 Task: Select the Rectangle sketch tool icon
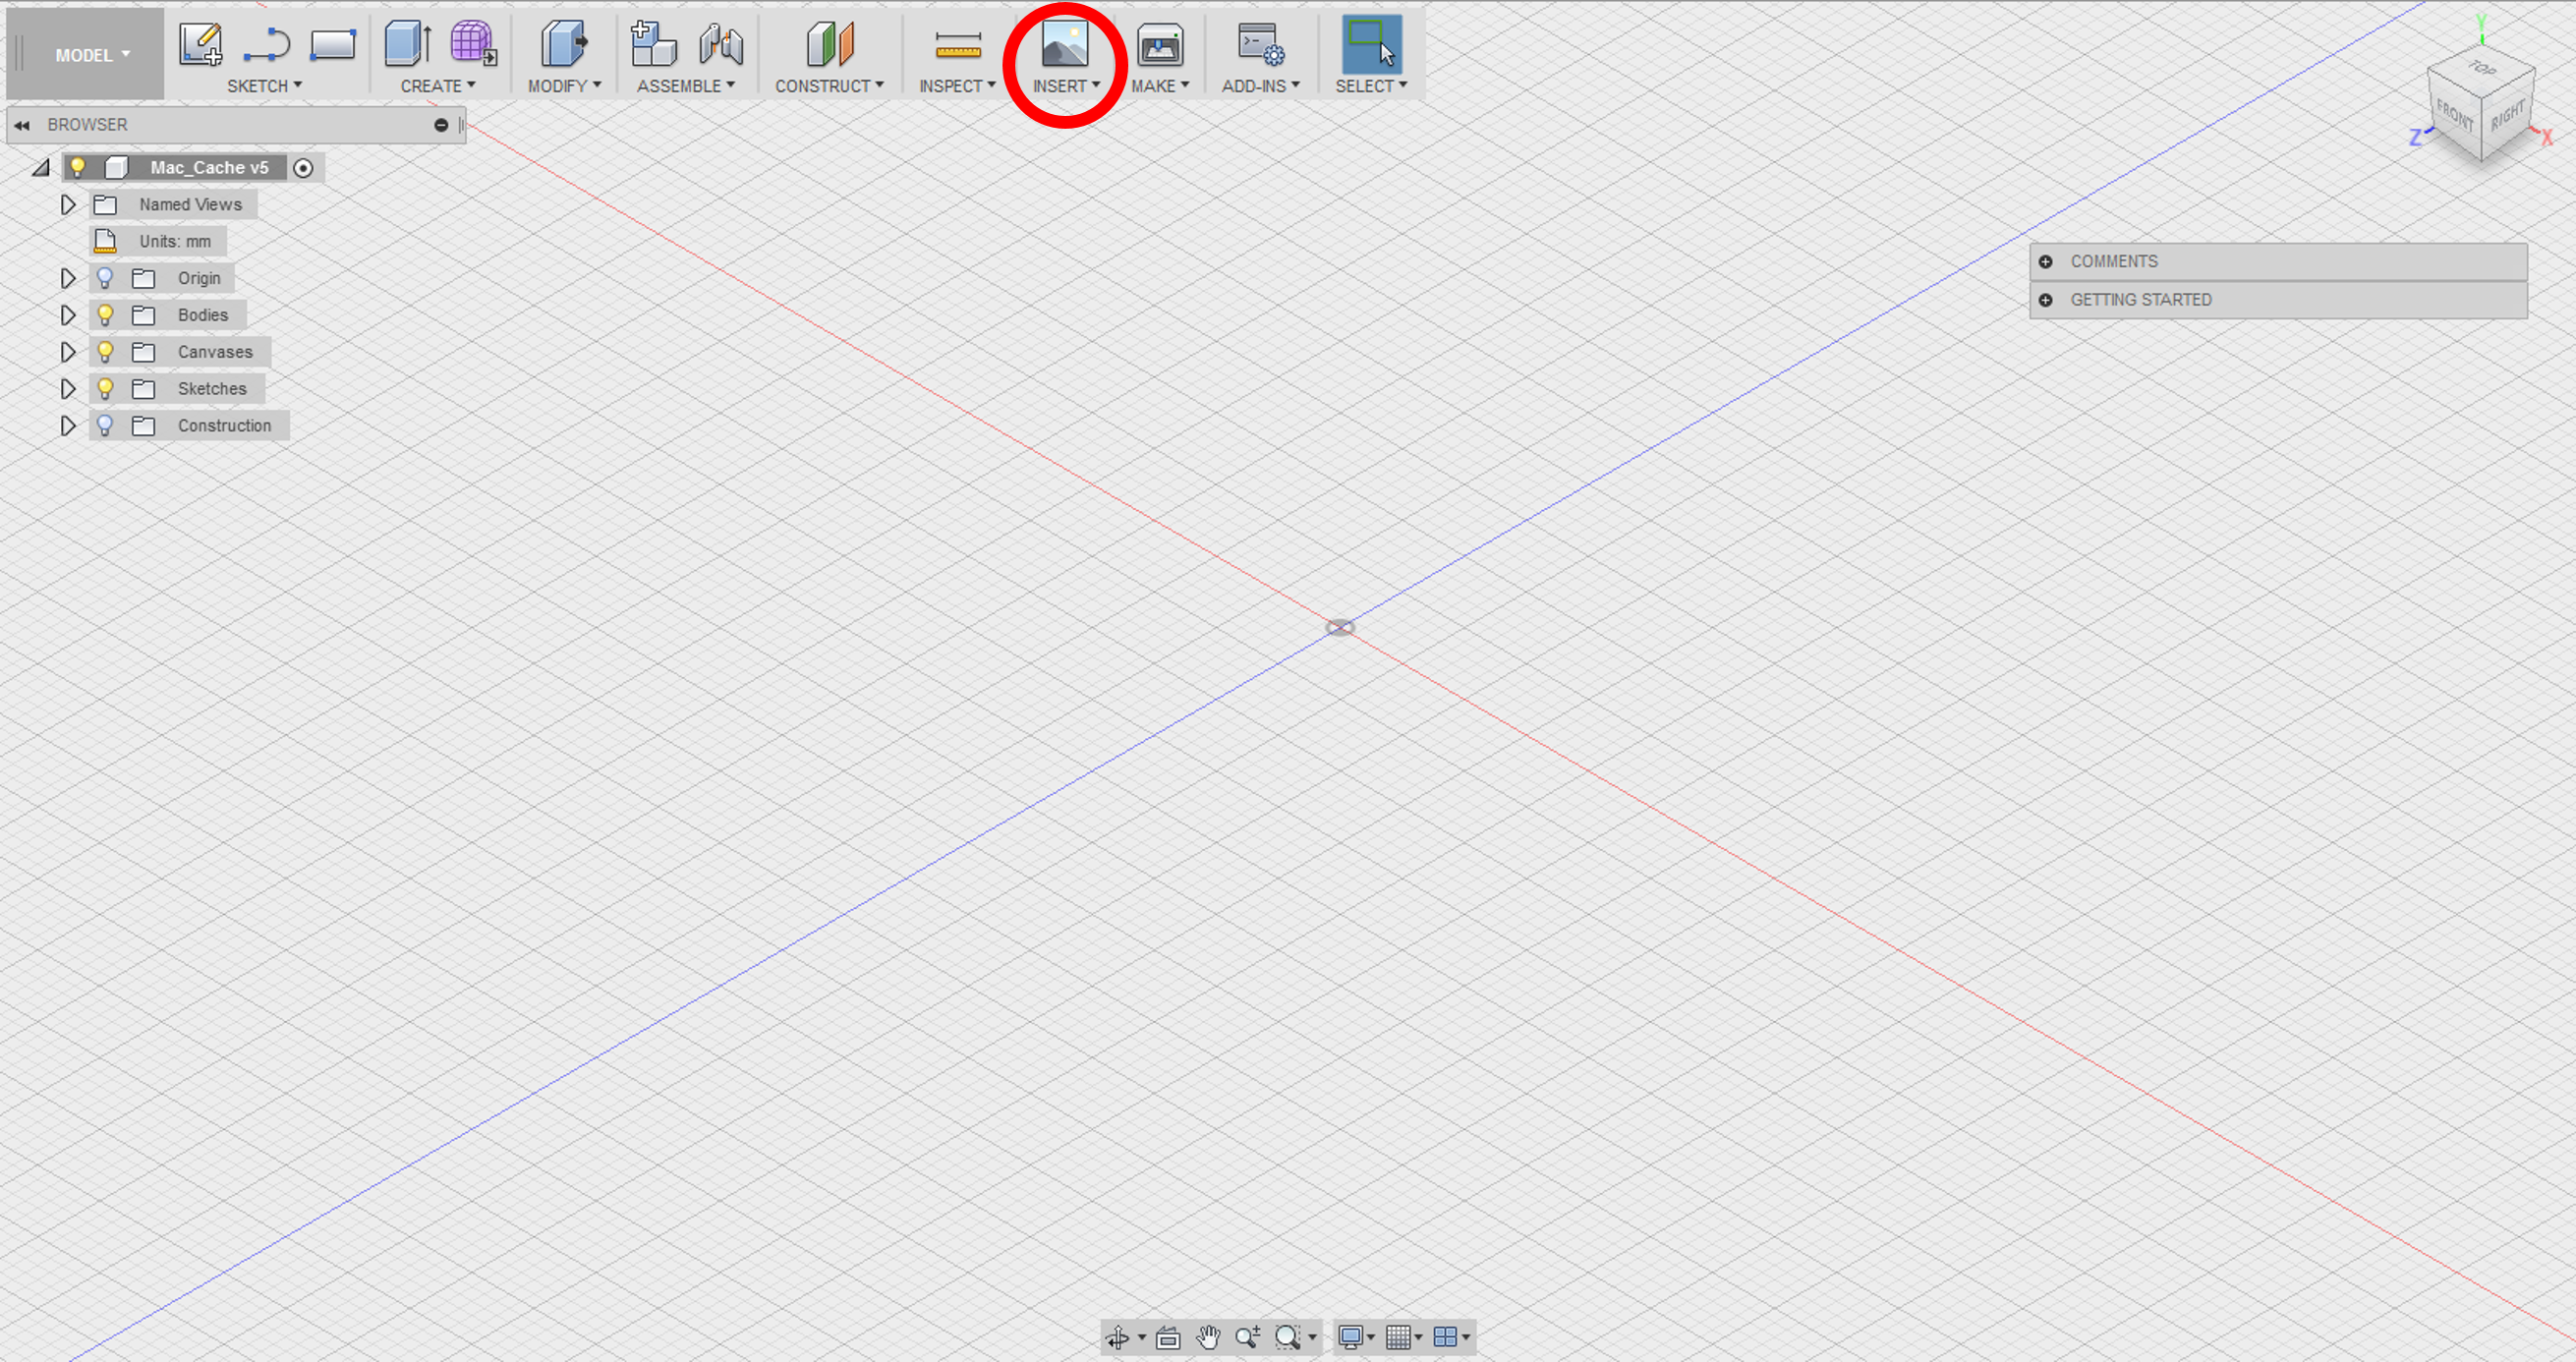point(332,45)
